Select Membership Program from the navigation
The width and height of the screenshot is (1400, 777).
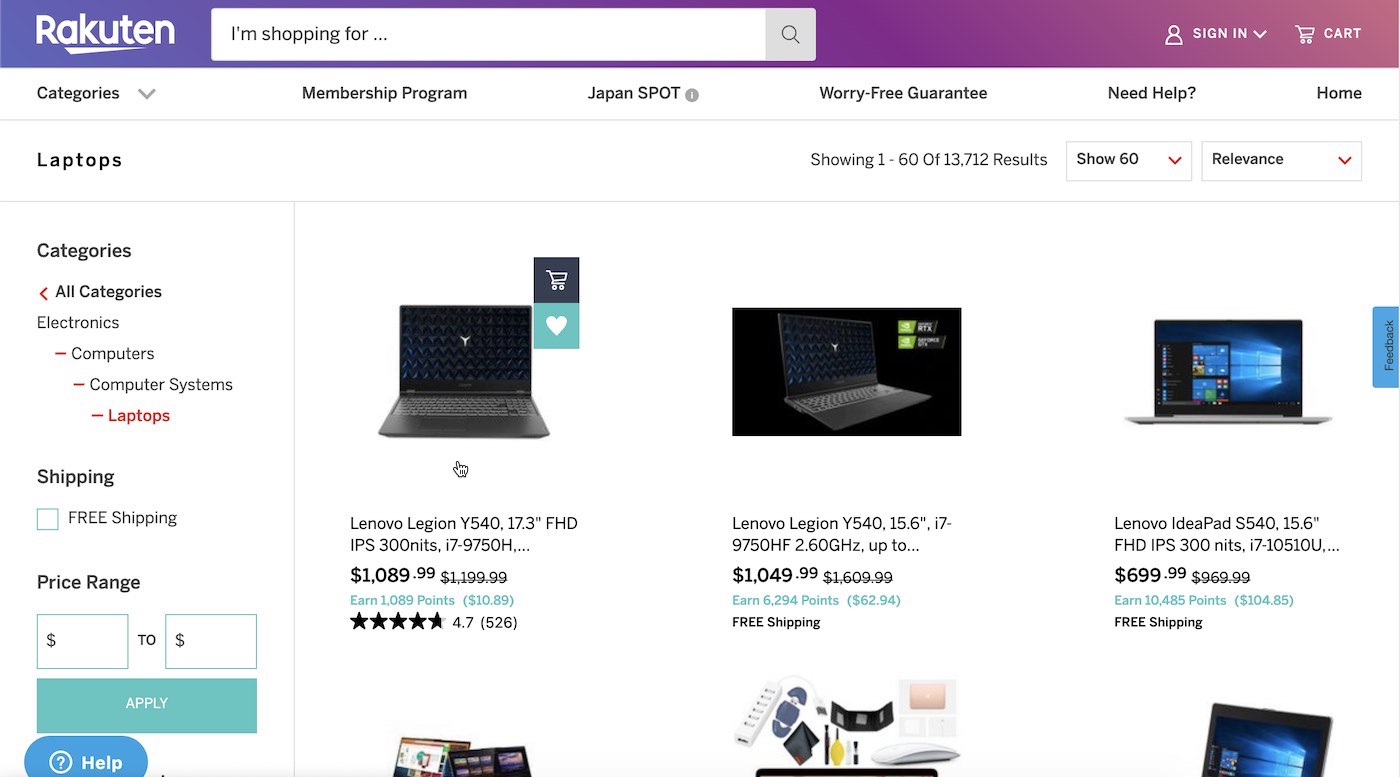pyautogui.click(x=384, y=93)
